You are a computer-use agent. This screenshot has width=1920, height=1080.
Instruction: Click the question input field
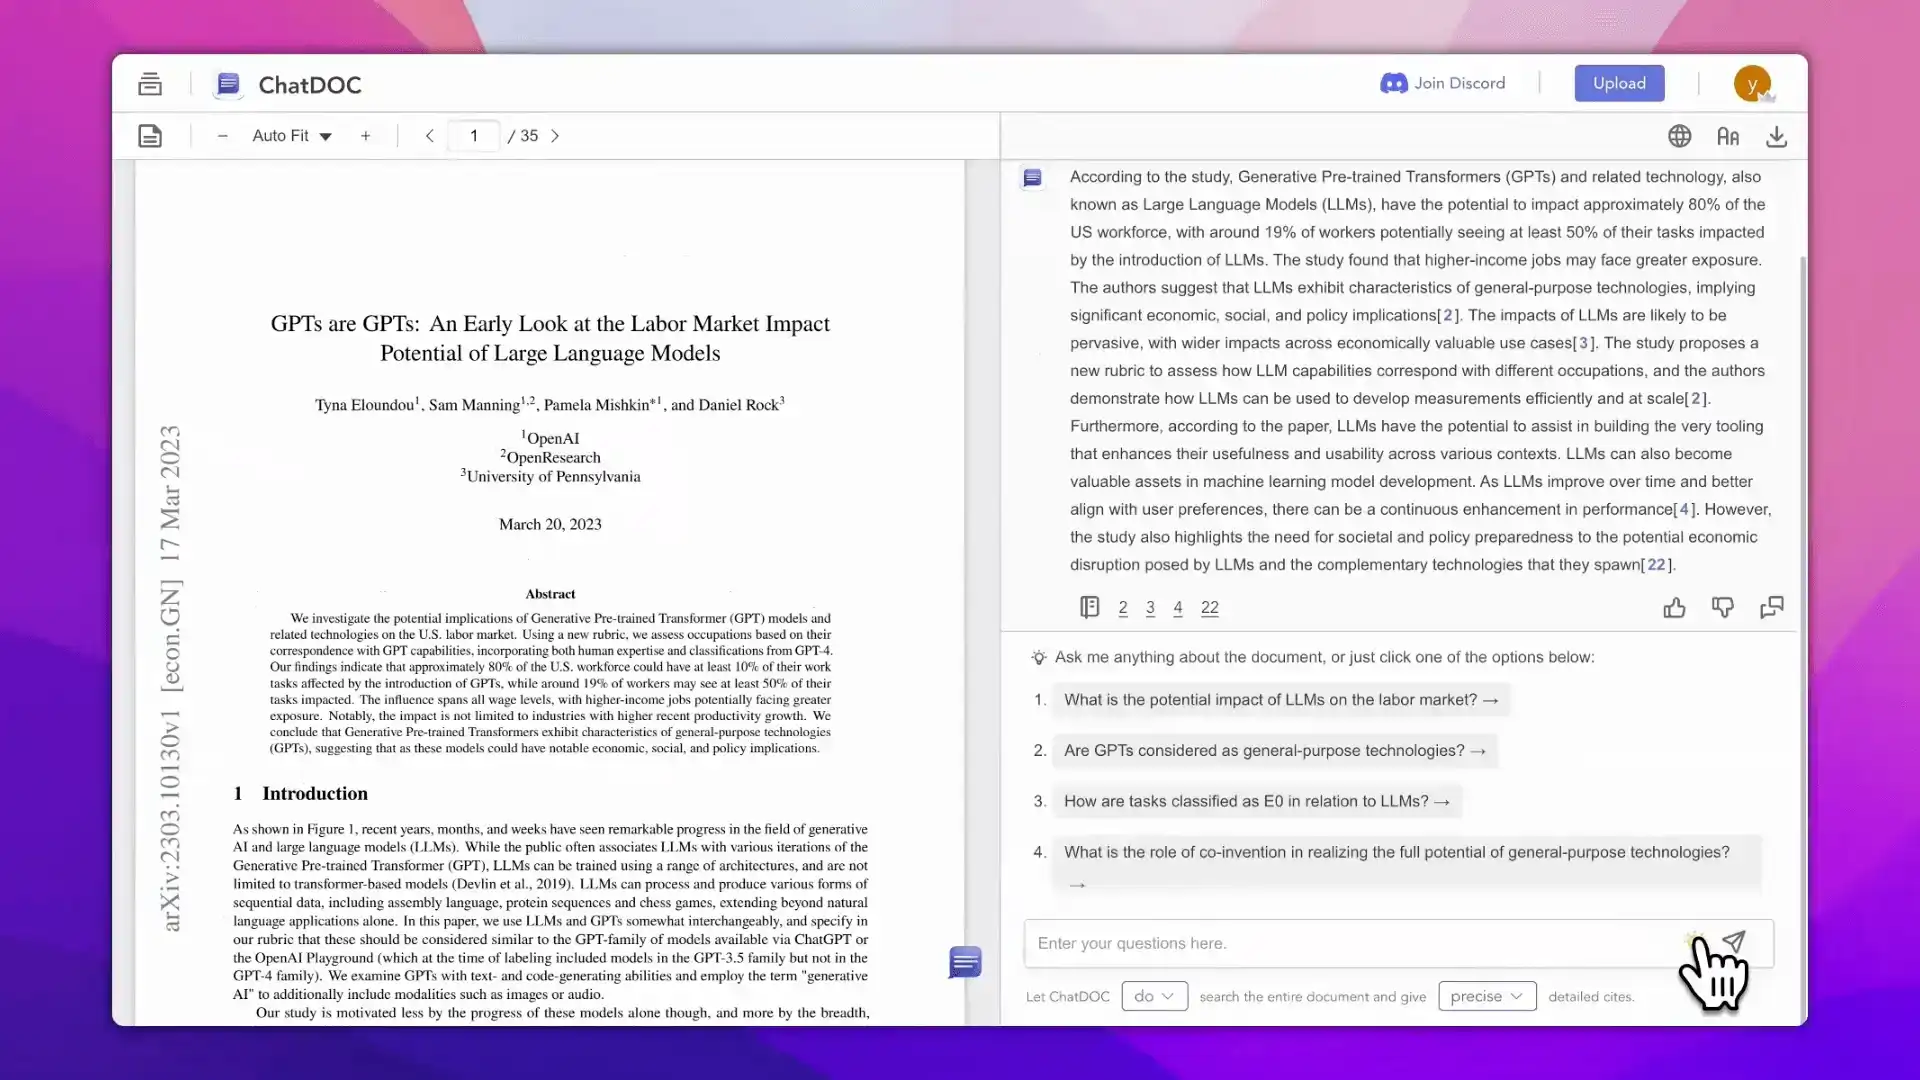pyautogui.click(x=1300, y=943)
